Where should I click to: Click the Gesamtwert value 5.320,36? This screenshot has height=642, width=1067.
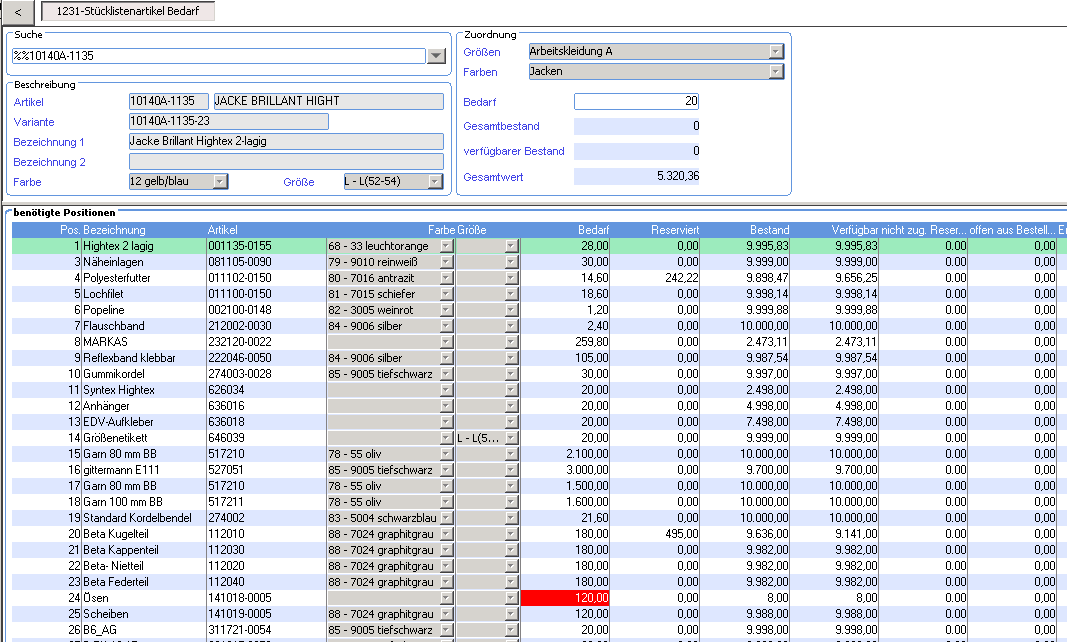coord(636,176)
